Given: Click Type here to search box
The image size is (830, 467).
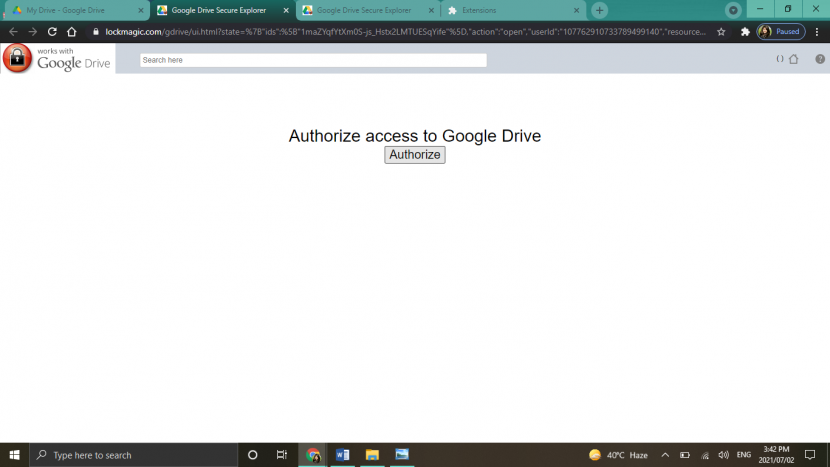Looking at the screenshot, I should (133, 455).
